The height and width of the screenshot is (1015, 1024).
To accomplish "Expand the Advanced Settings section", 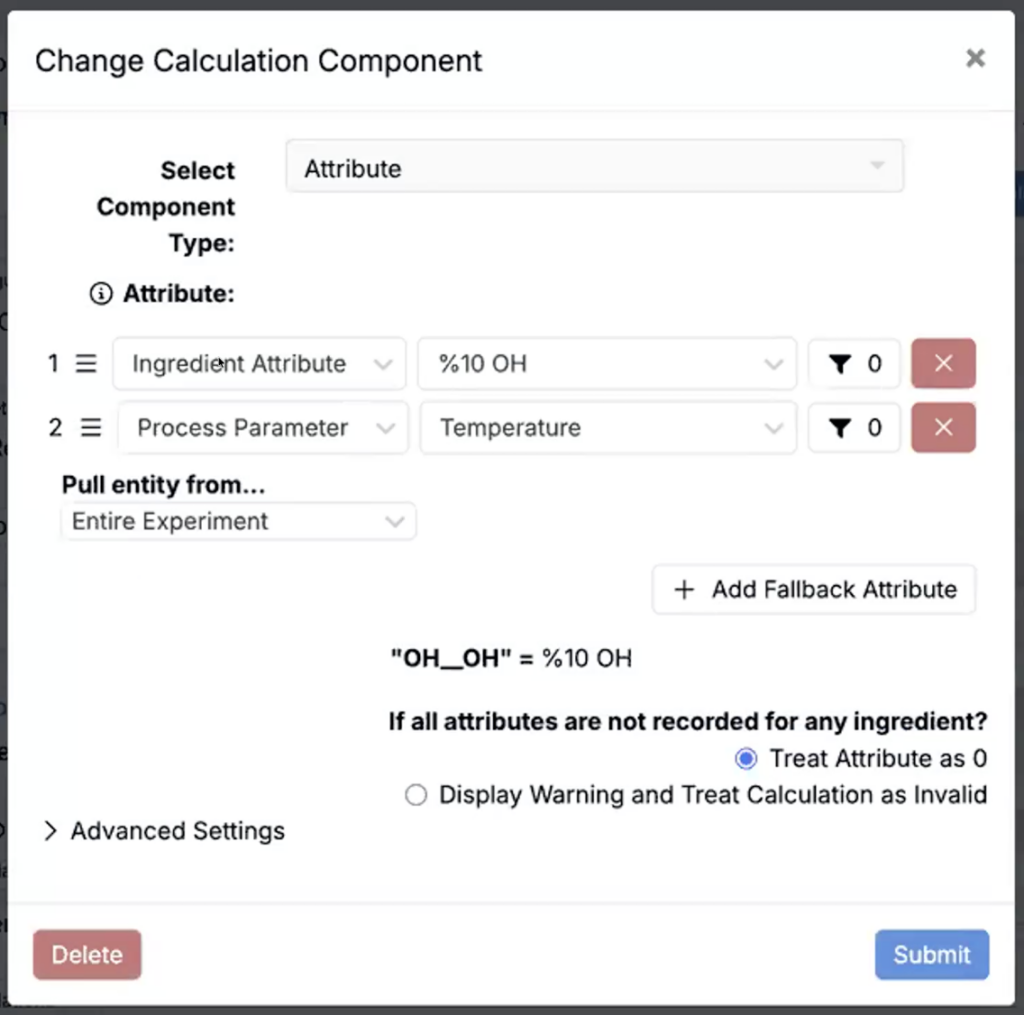I will pos(165,831).
